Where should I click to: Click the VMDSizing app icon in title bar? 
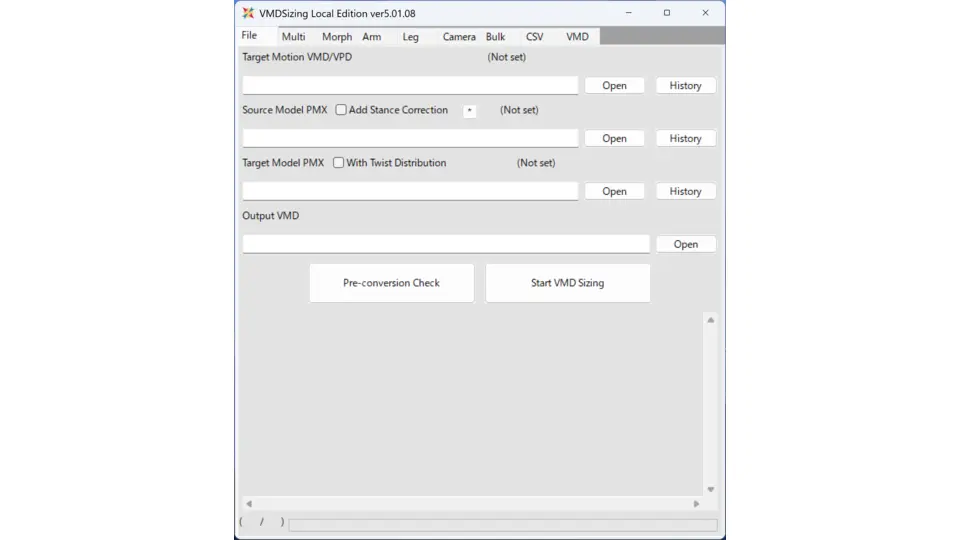(x=248, y=13)
